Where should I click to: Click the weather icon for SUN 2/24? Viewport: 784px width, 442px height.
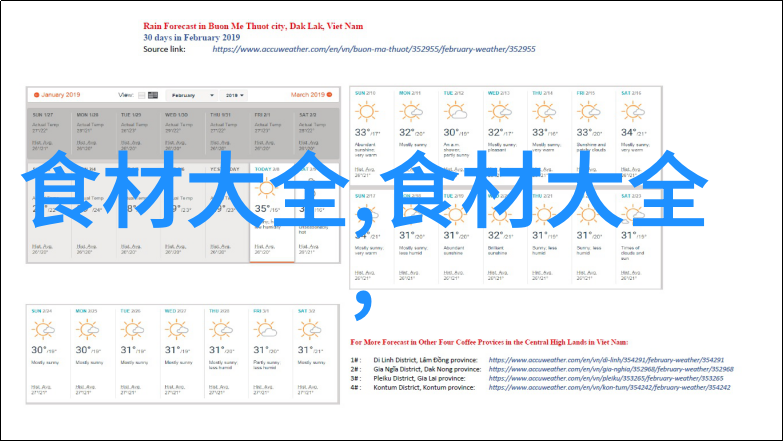[x=43, y=330]
